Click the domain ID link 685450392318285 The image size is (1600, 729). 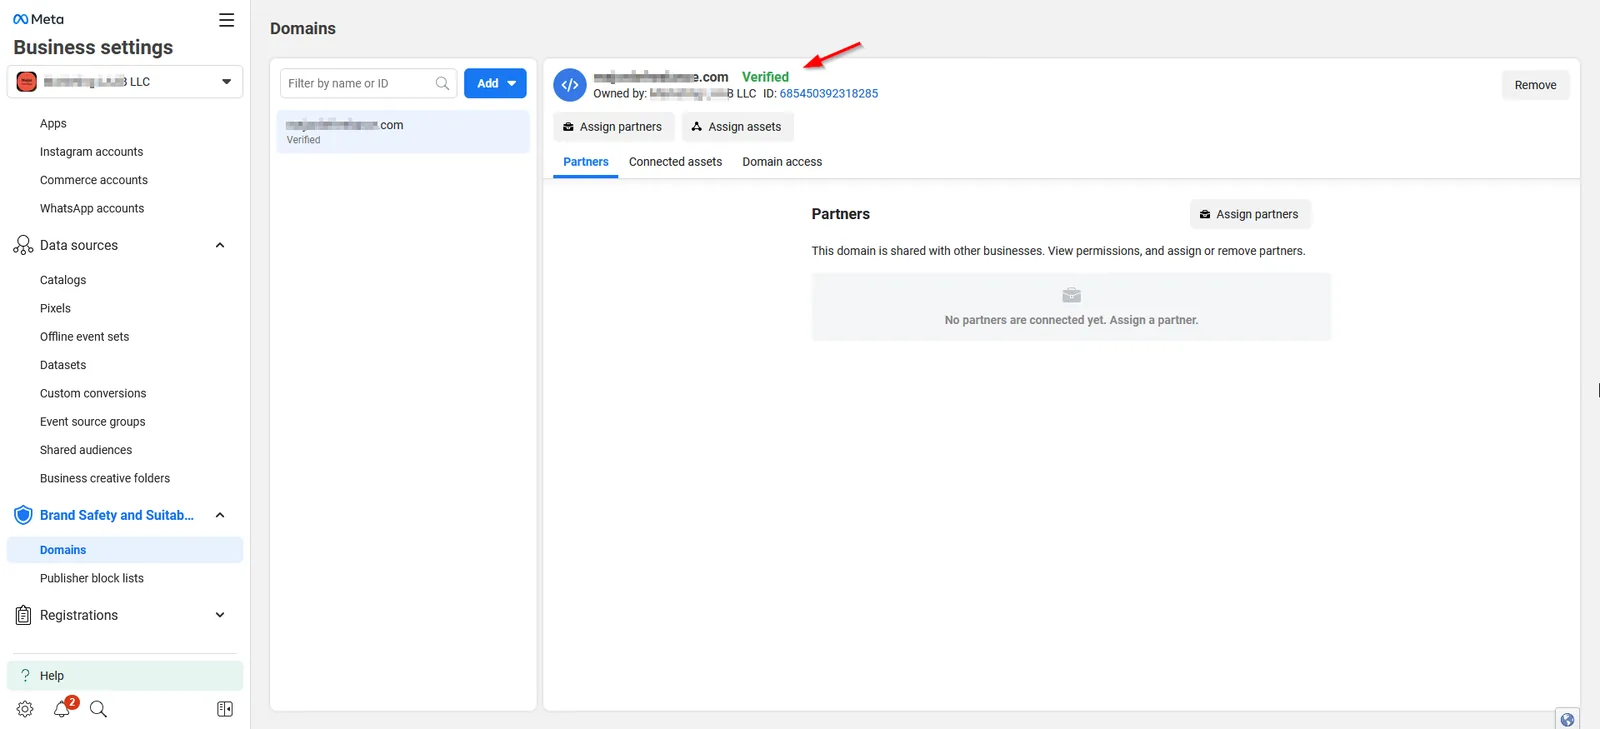click(829, 94)
